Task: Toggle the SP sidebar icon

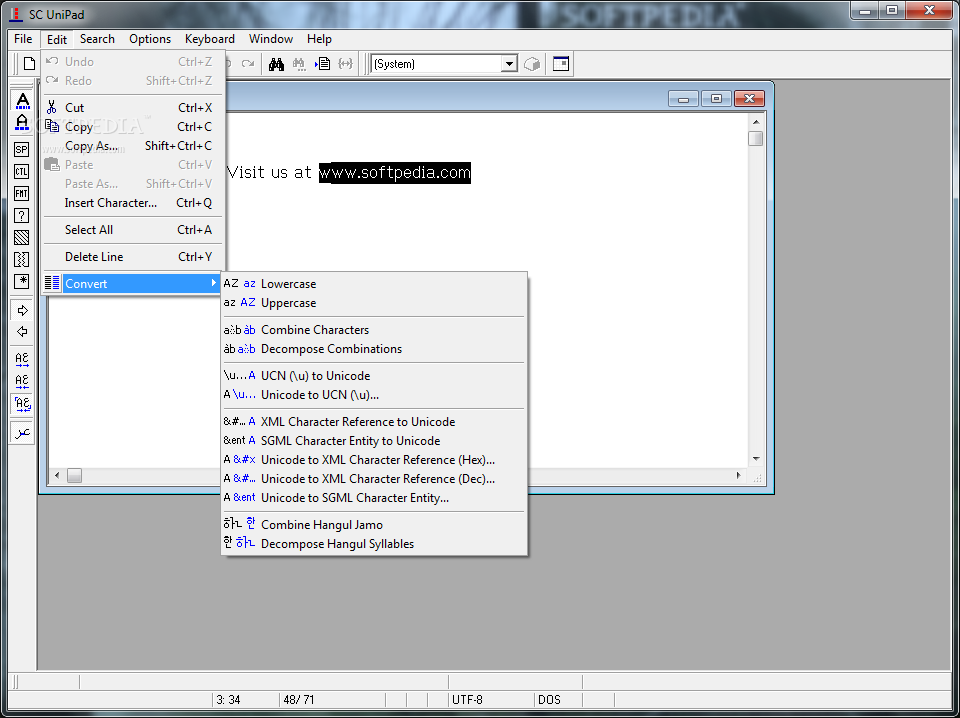Action: coord(21,149)
